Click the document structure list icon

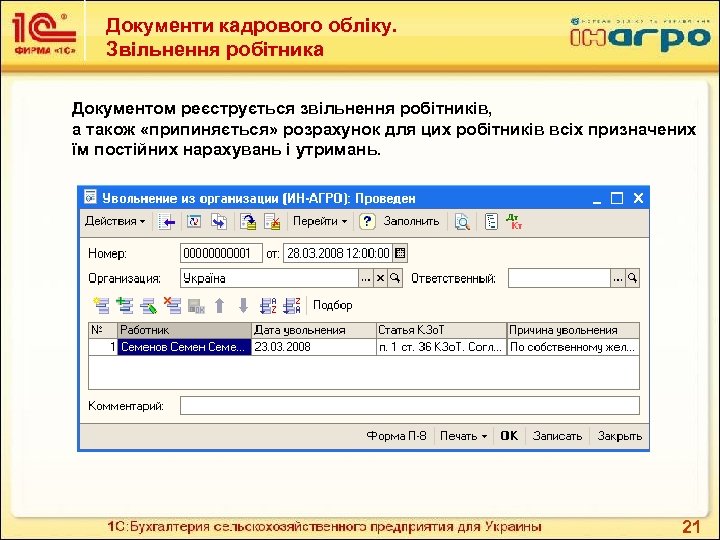coord(491,222)
